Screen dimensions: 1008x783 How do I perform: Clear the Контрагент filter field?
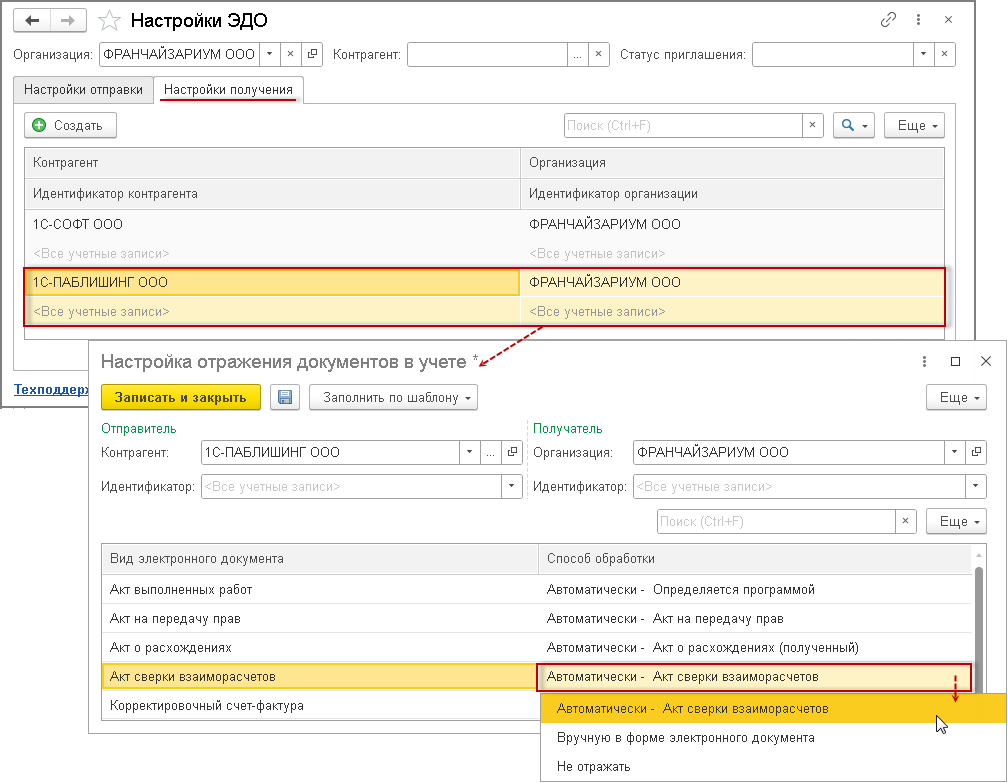598,54
